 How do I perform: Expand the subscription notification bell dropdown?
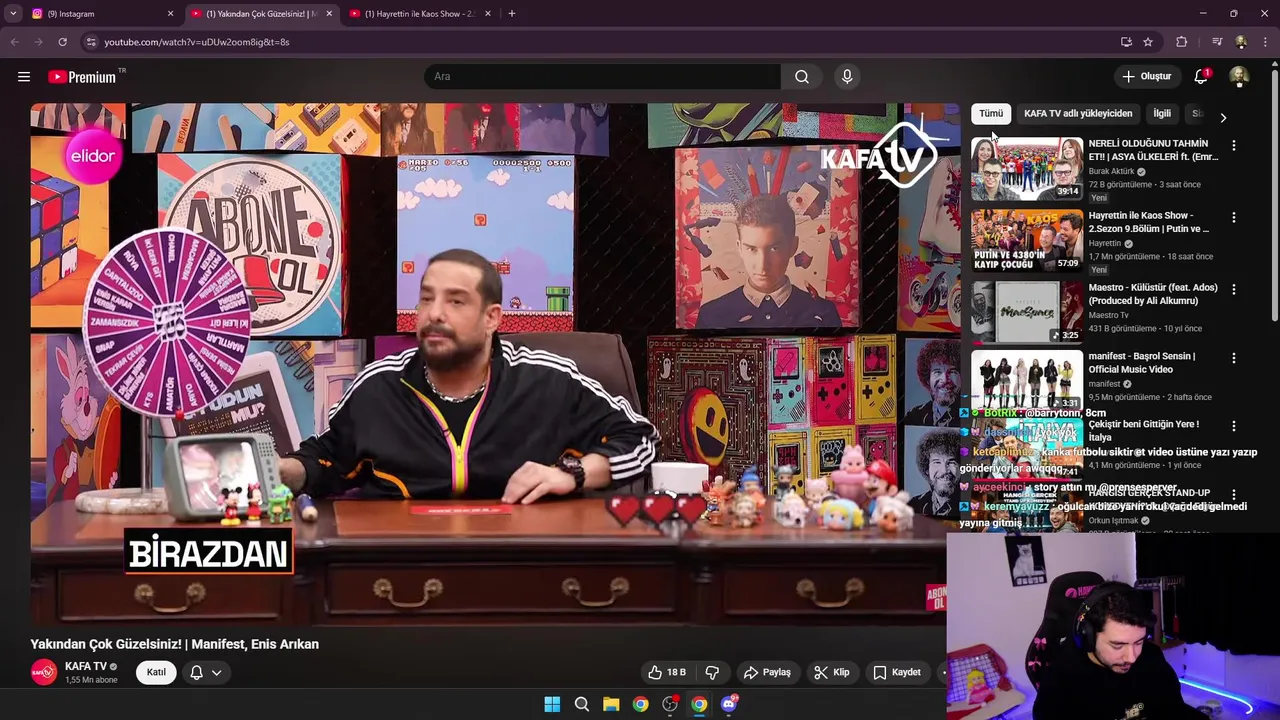[205, 672]
